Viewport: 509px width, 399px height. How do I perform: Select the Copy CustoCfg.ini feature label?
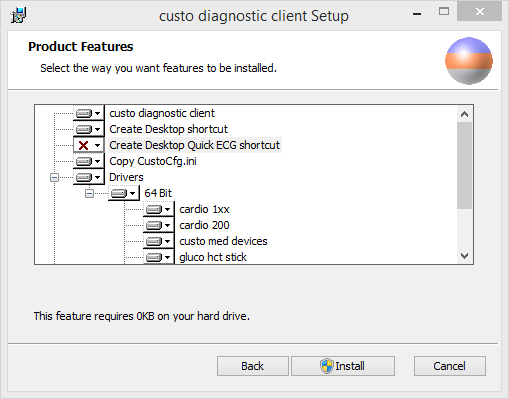(x=153, y=161)
